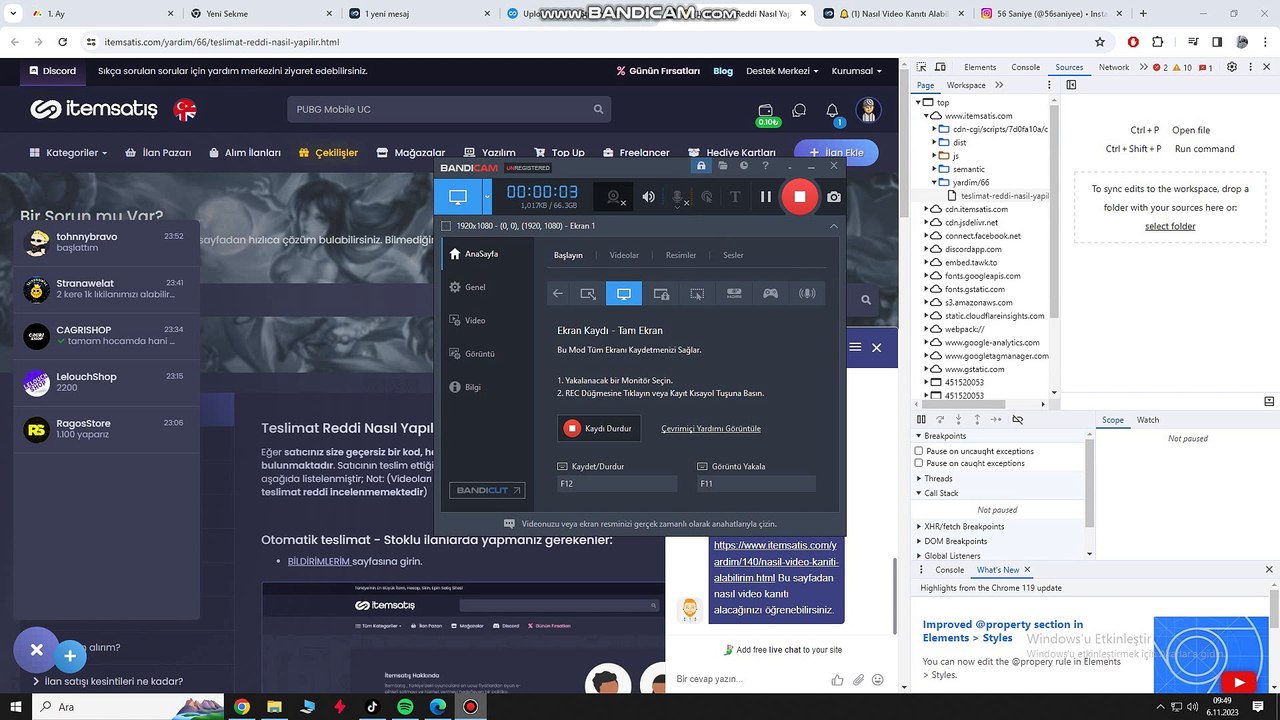Collapse the yardim/66 folder in the tree
Screen dimensions: 1280x720
tap(936, 183)
